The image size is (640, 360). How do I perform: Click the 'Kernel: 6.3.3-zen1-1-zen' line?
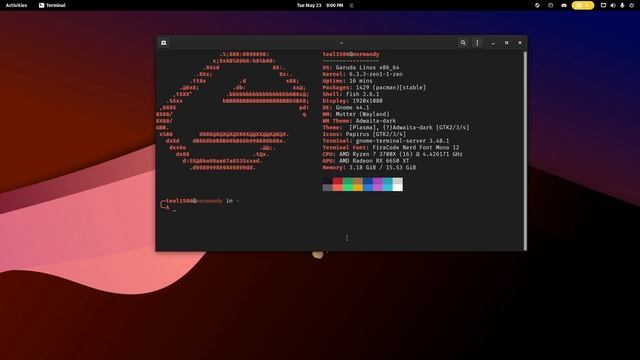click(x=362, y=74)
